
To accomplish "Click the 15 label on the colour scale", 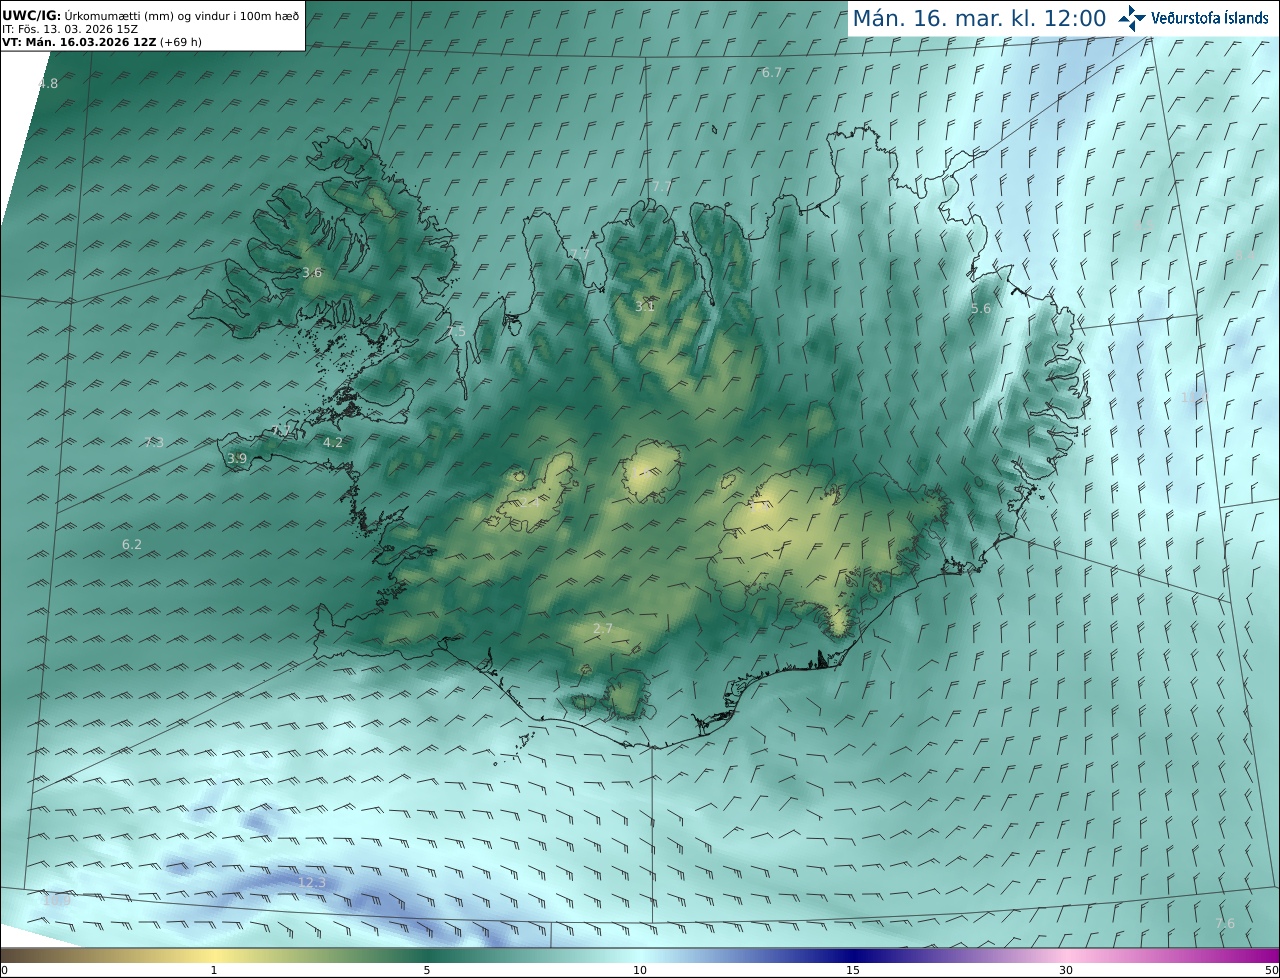I will pyautogui.click(x=853, y=970).
